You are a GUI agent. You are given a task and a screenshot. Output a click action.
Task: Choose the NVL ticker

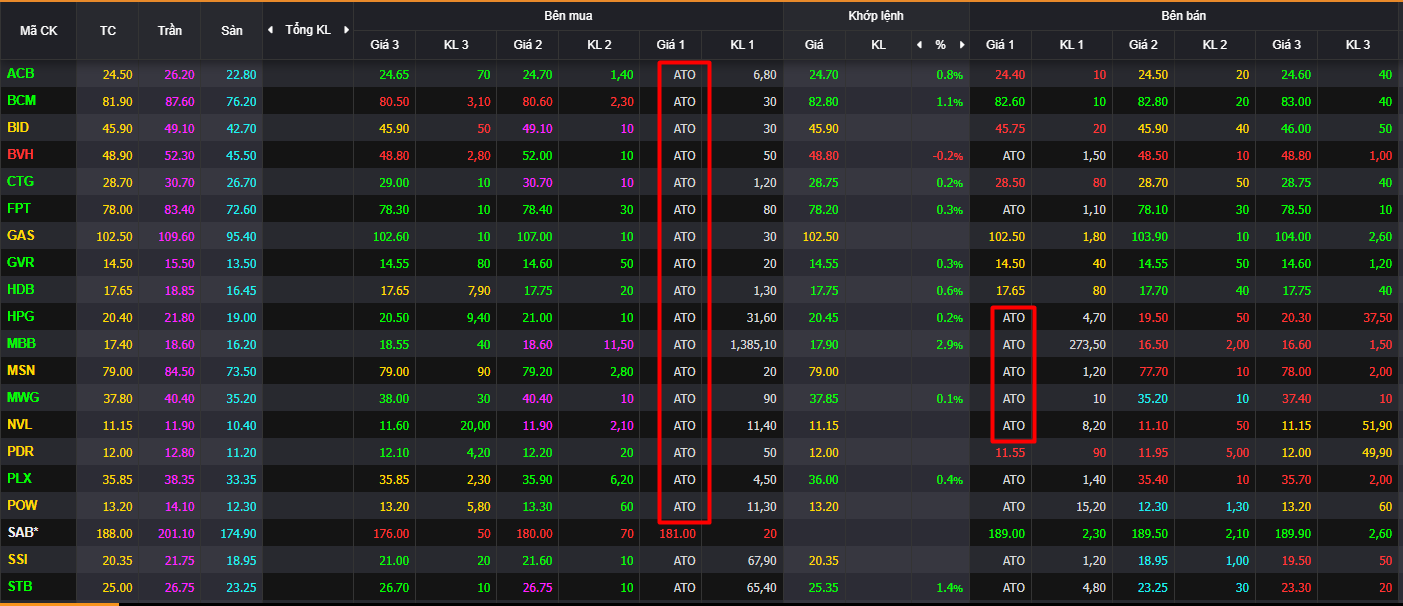coord(20,424)
